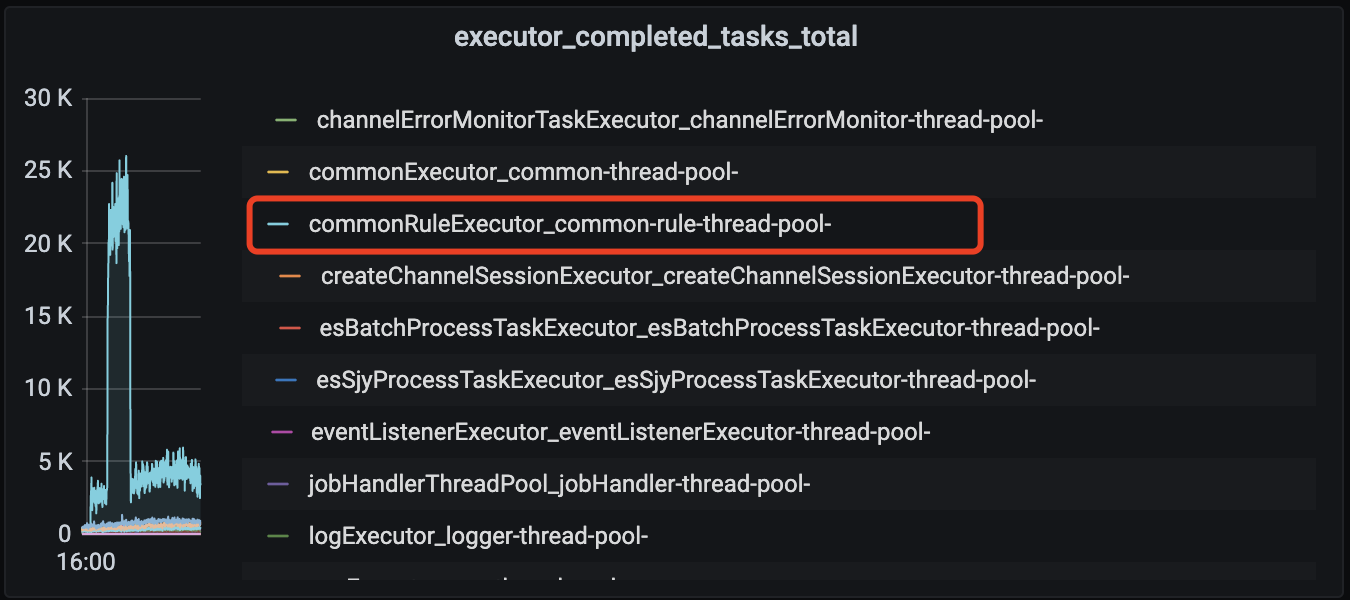The image size is (1350, 600).
Task: Click the red esBatchProcessTaskExecutor color line
Action: pyautogui.click(x=289, y=329)
